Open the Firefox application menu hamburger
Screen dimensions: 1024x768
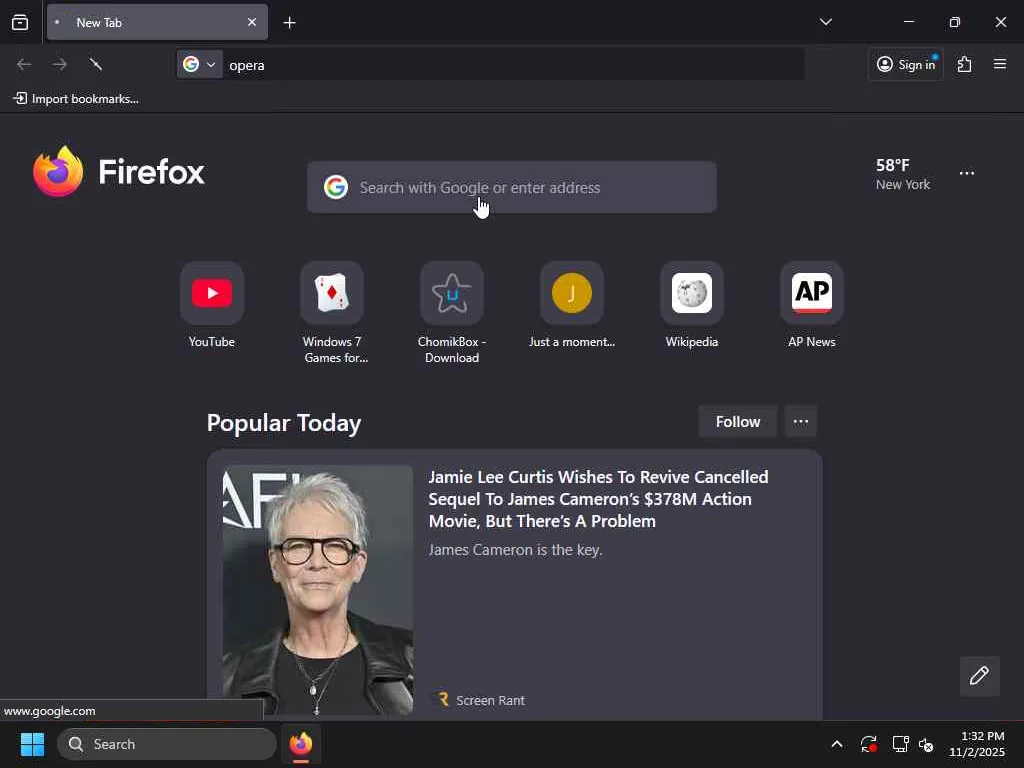pos(1000,64)
